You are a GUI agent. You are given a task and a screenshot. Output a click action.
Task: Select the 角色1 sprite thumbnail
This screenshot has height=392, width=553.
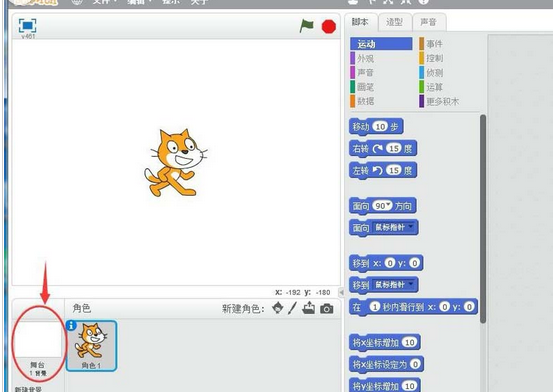point(91,346)
